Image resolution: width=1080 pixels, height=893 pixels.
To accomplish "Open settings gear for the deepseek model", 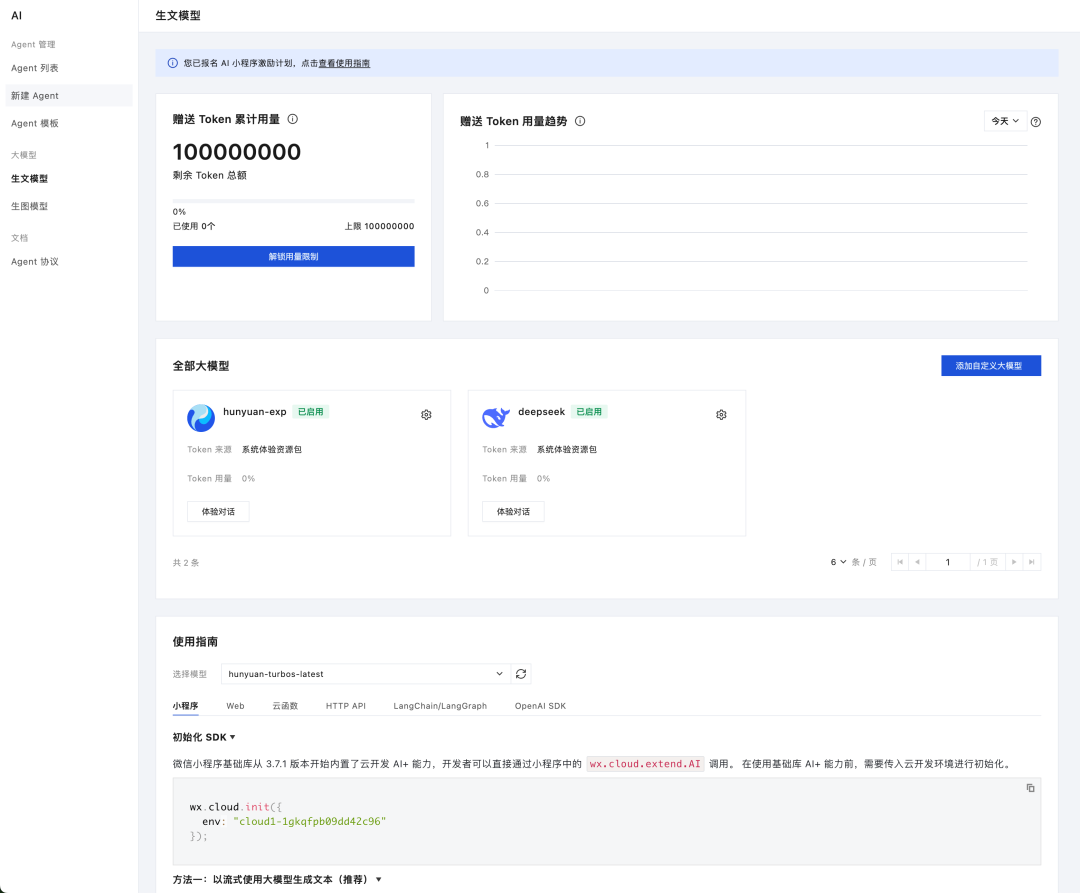I will tap(721, 414).
